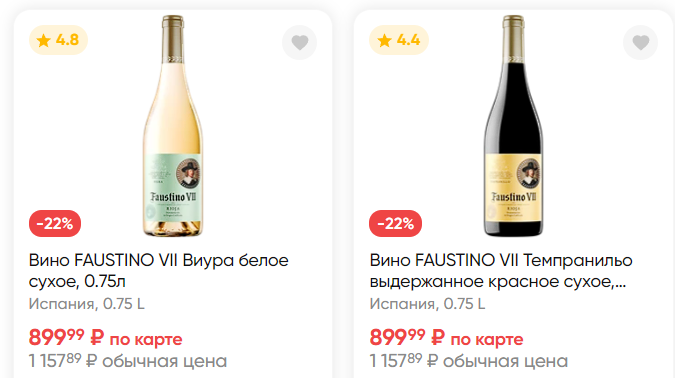Open the white wine bottle image
Viewport: 675px width, 378px height.
(173, 126)
